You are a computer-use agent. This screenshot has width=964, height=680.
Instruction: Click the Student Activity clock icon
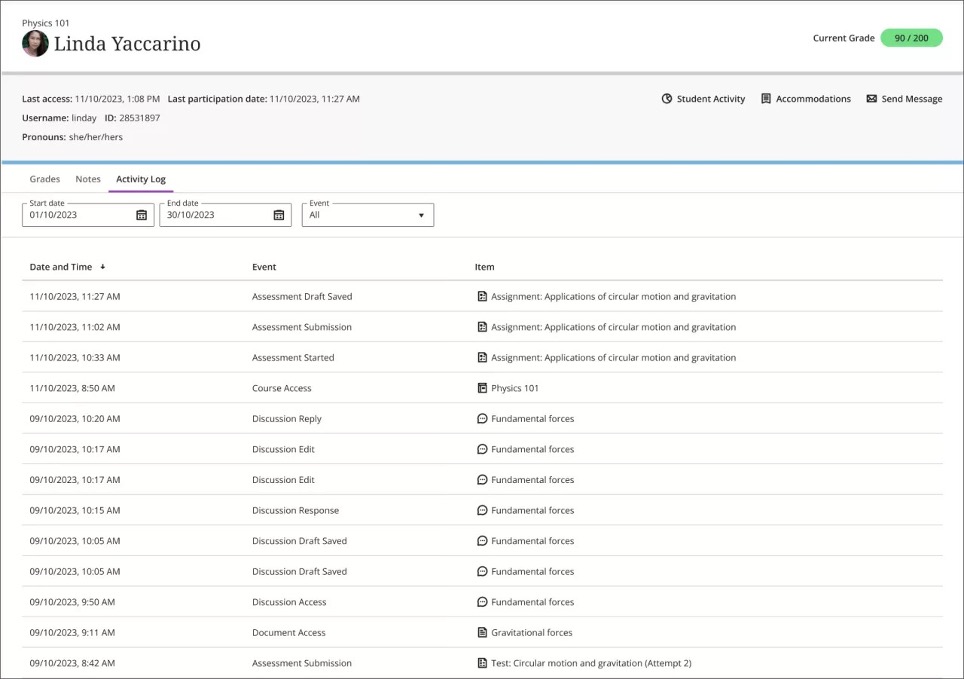666,99
